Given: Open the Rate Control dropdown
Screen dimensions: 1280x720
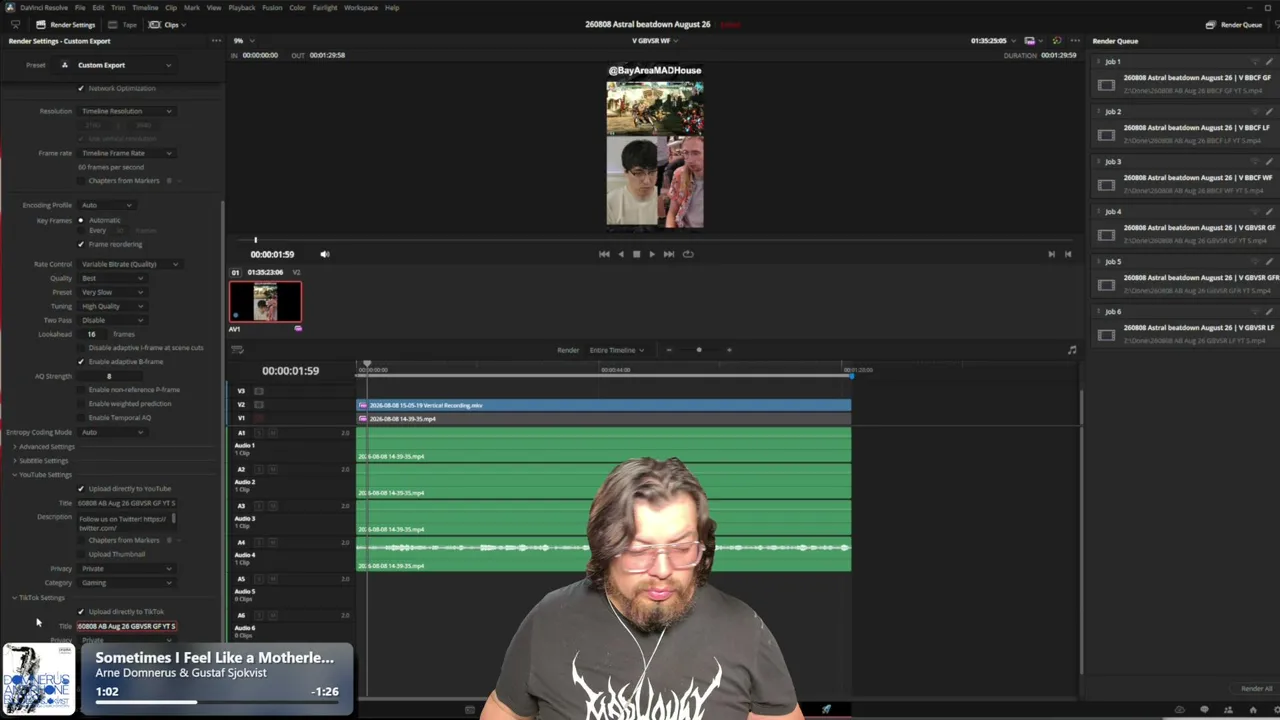Looking at the screenshot, I should [129, 264].
